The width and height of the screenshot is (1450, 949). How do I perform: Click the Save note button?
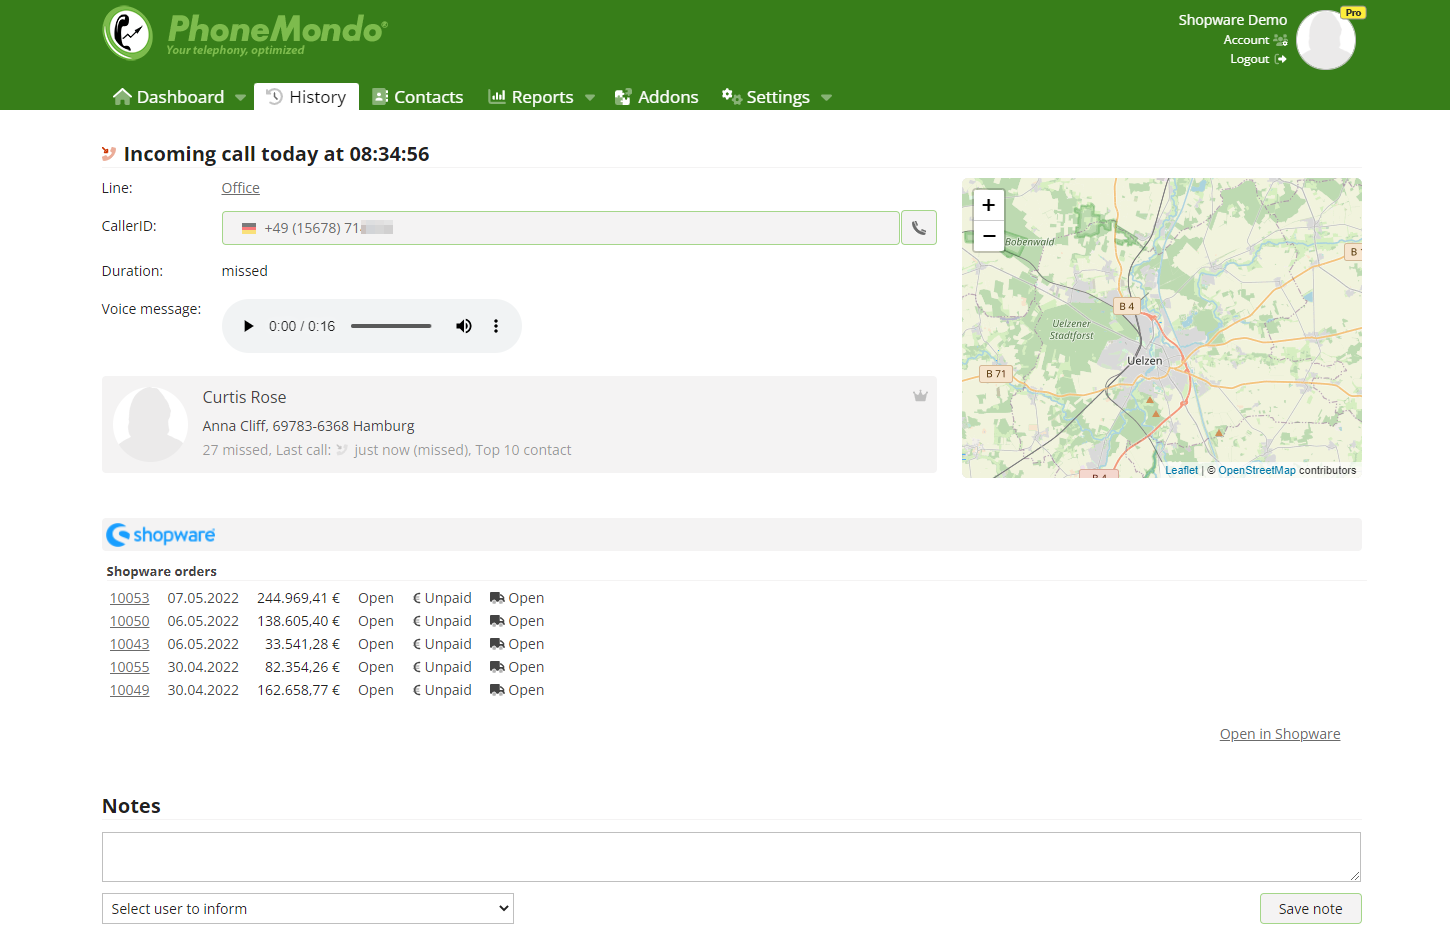click(x=1310, y=909)
